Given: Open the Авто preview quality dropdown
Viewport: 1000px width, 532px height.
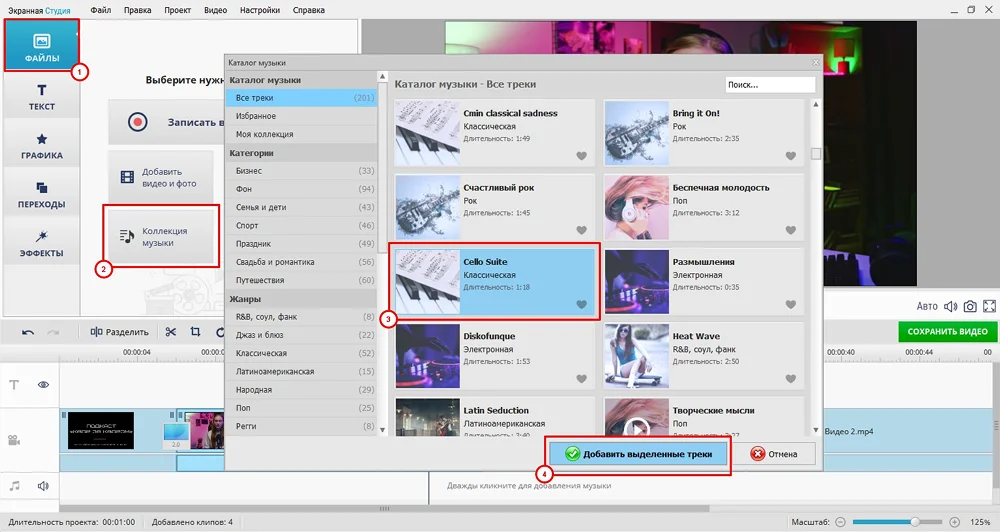Looking at the screenshot, I should pos(927,306).
